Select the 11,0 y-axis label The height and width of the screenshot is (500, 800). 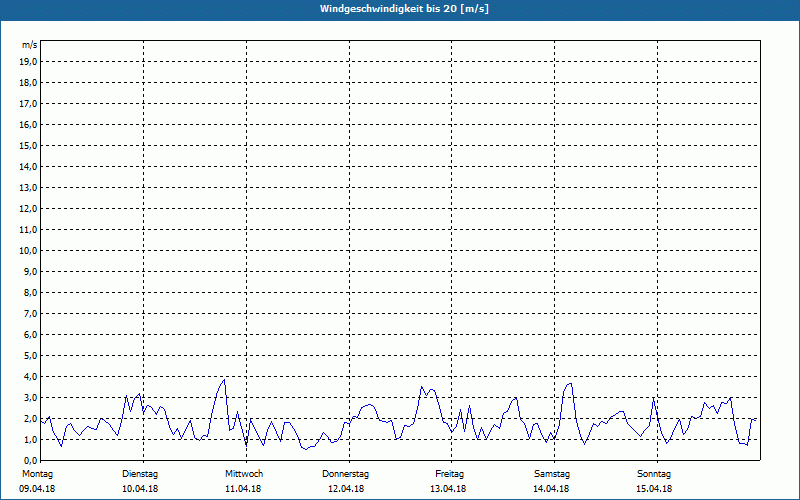pyautogui.click(x=28, y=230)
